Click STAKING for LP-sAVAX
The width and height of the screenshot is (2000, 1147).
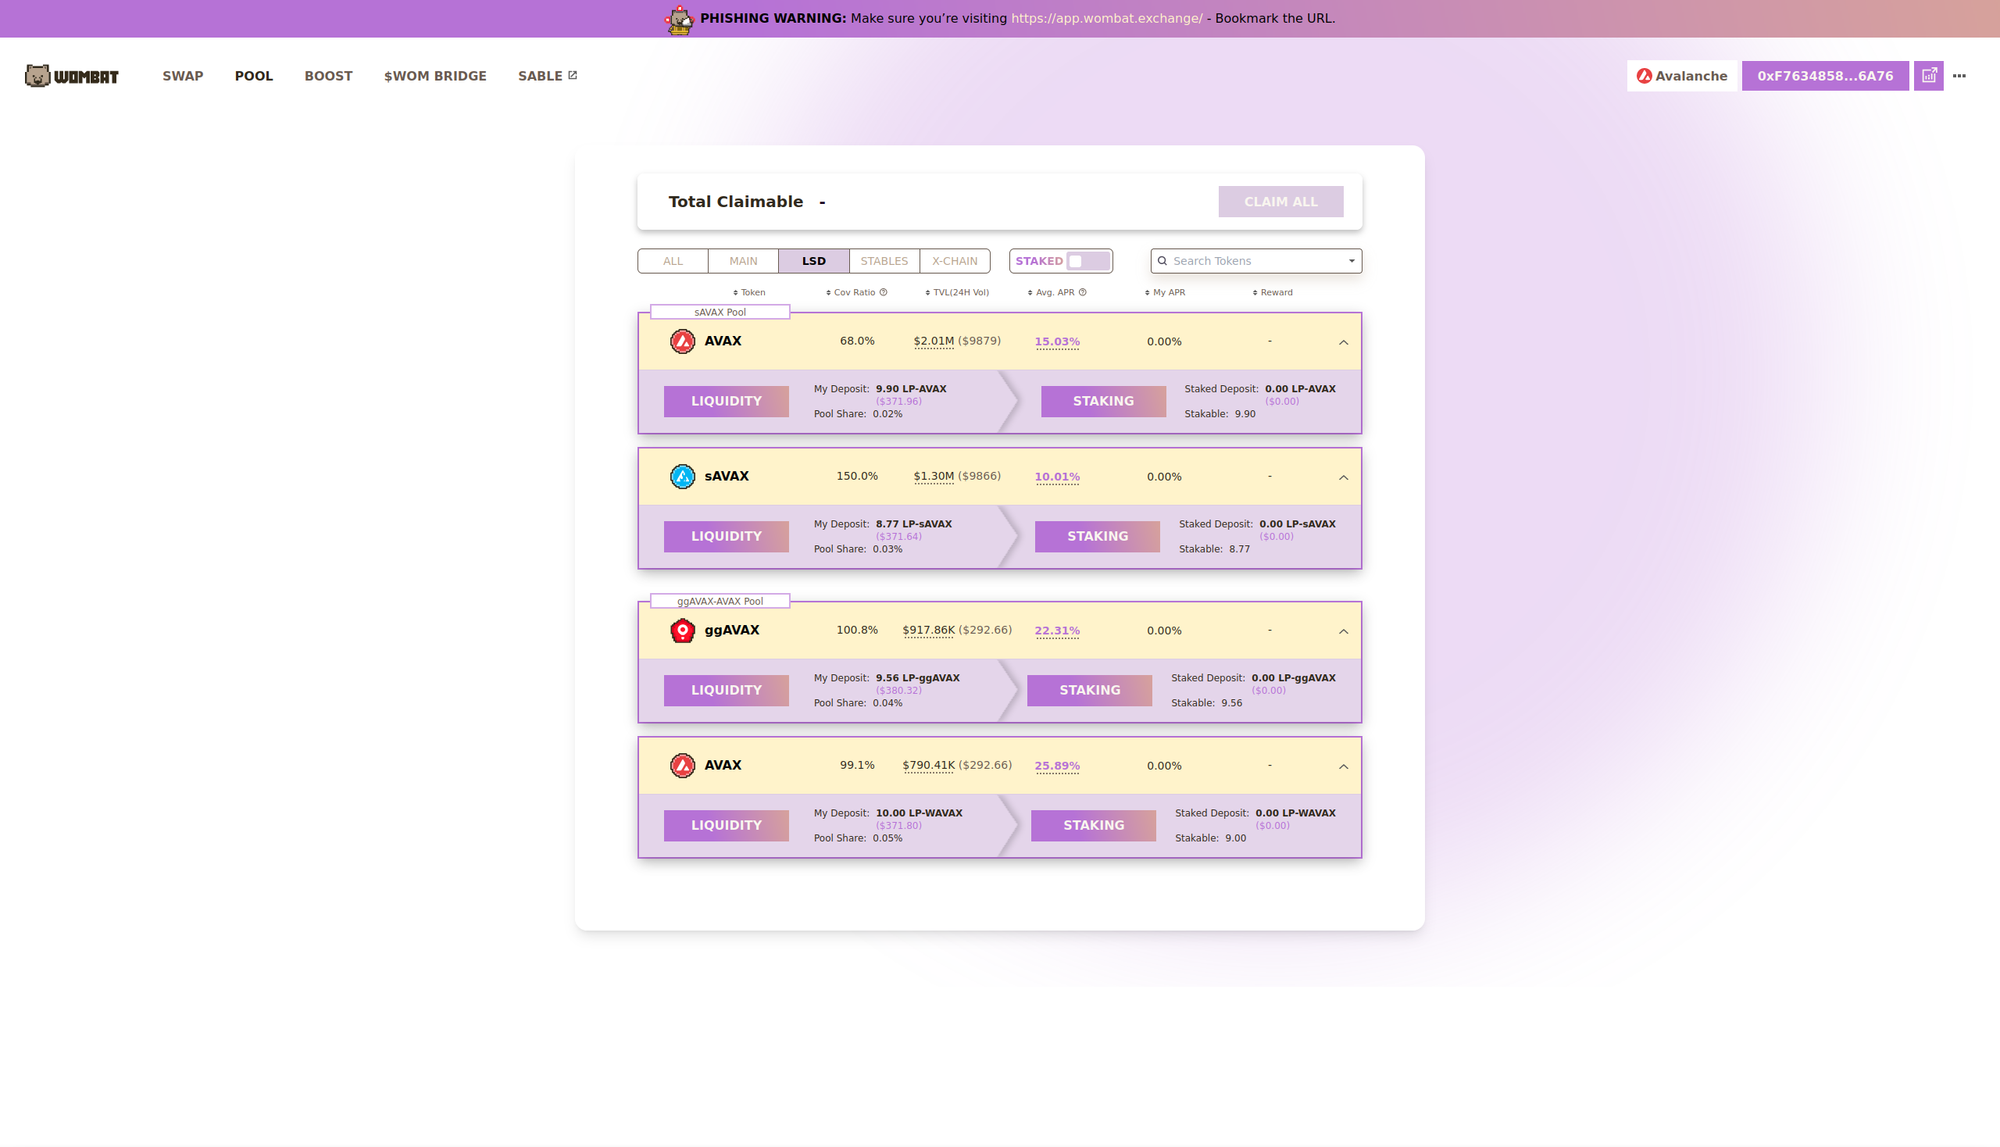pyautogui.click(x=1097, y=536)
